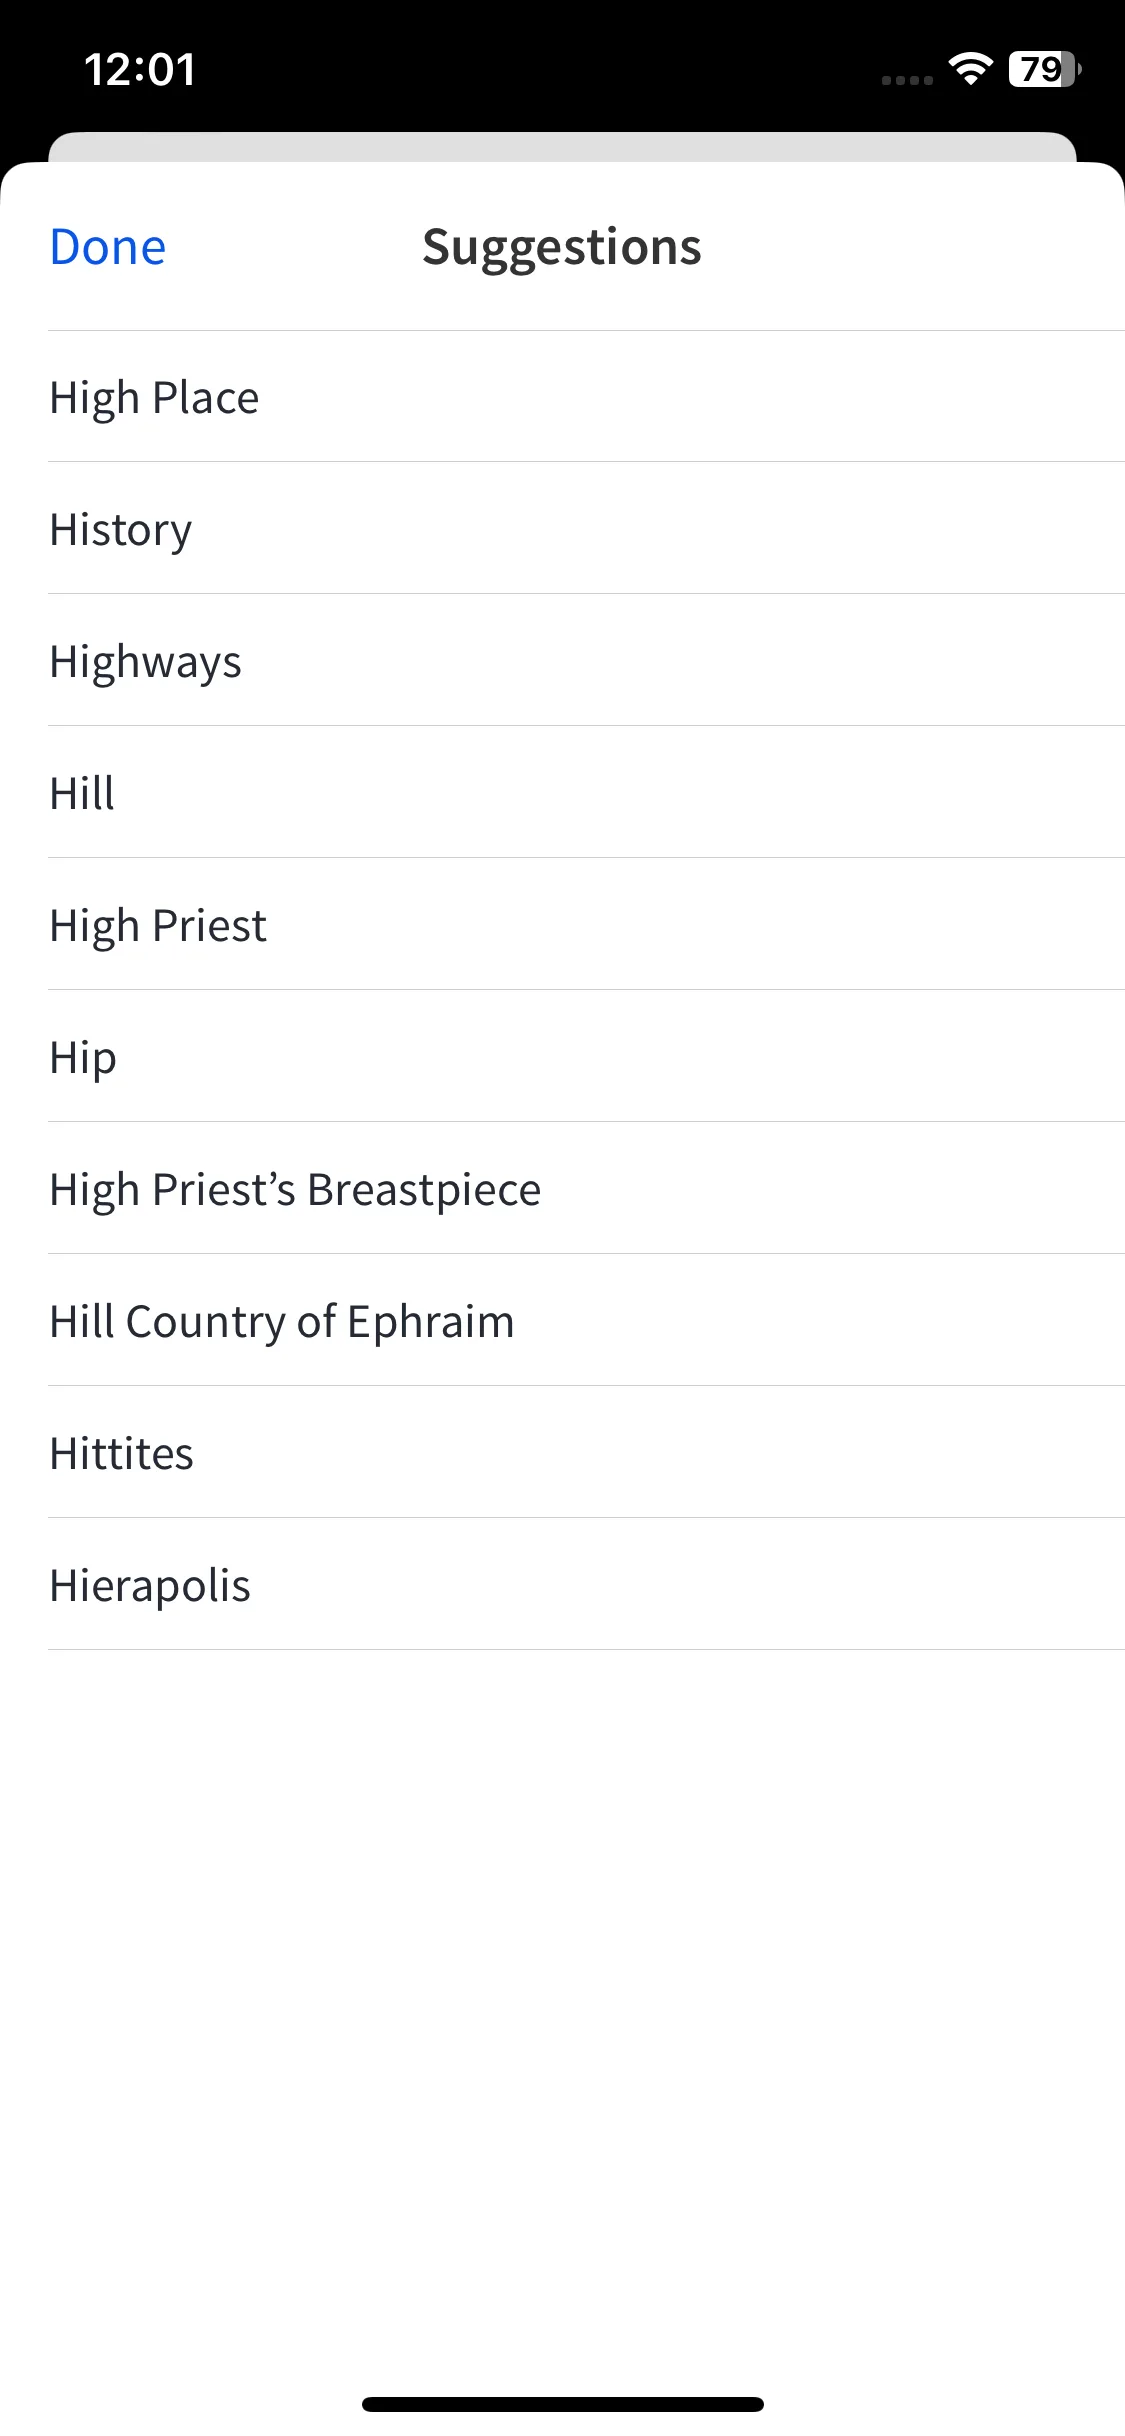
Task: Tap the Done button
Action: tap(108, 247)
